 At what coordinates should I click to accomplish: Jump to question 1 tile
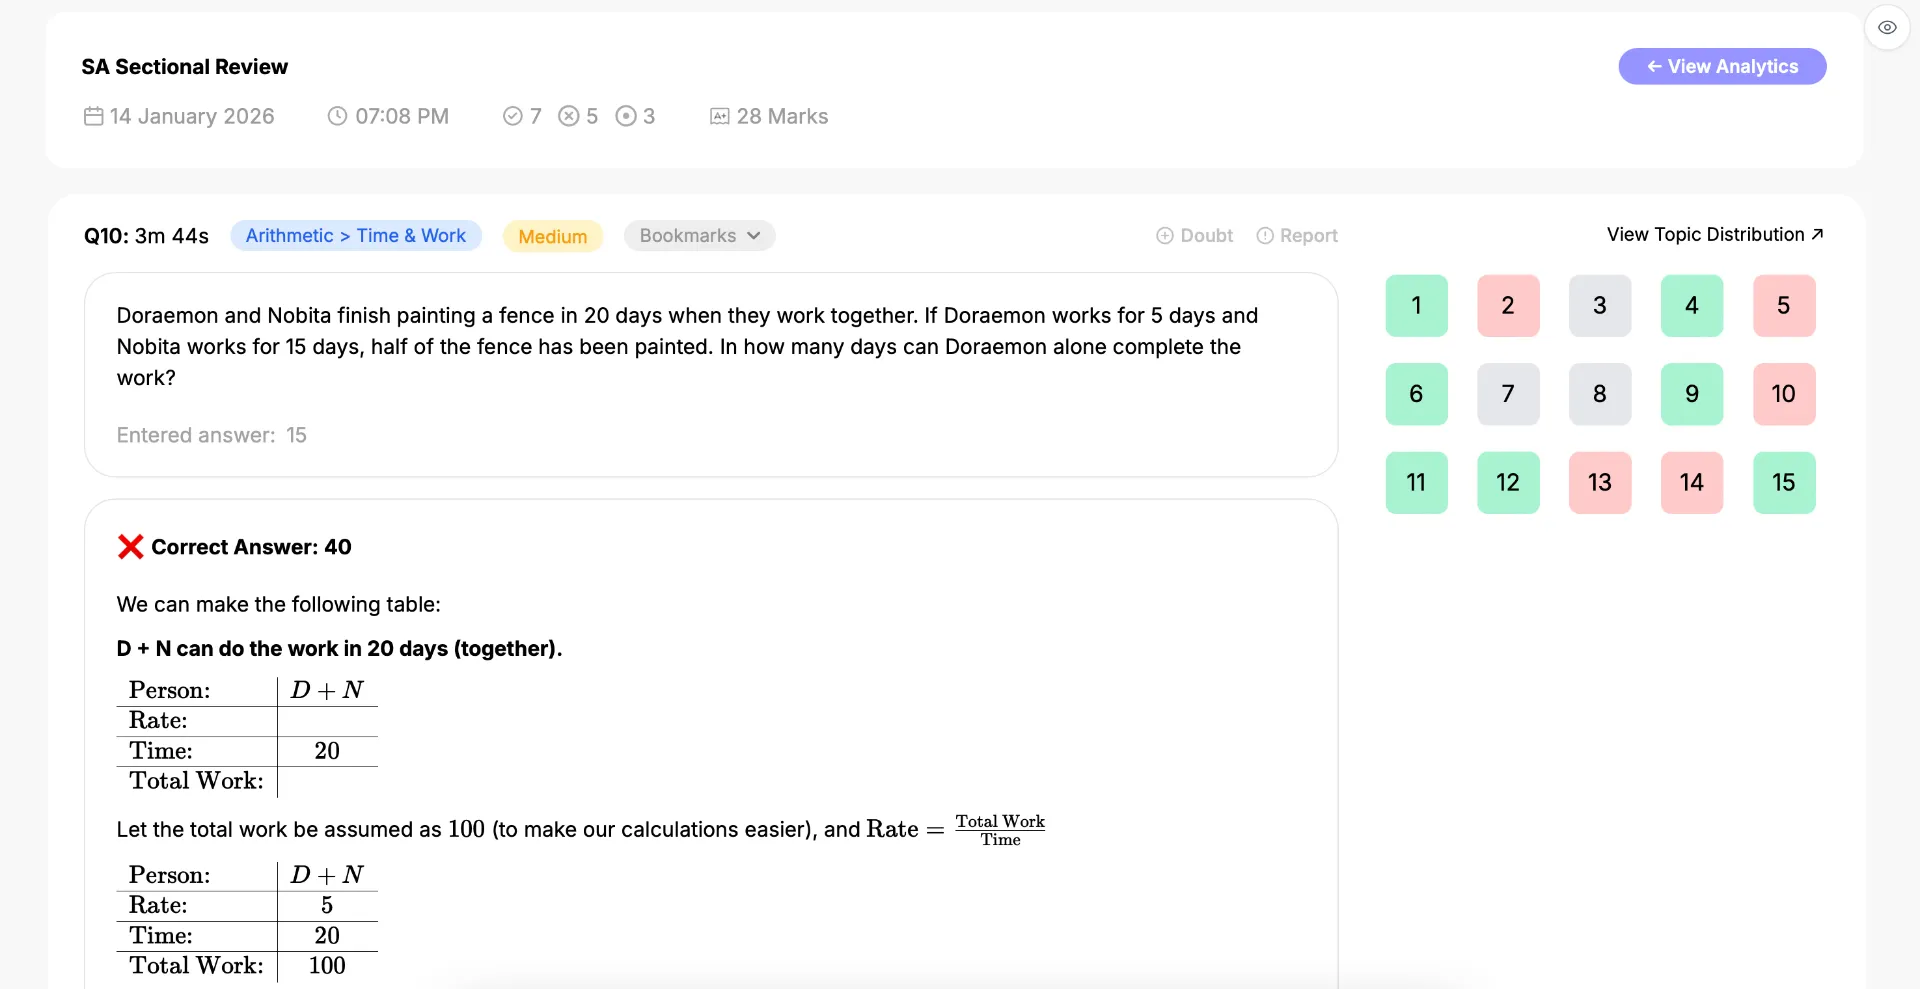[1416, 305]
